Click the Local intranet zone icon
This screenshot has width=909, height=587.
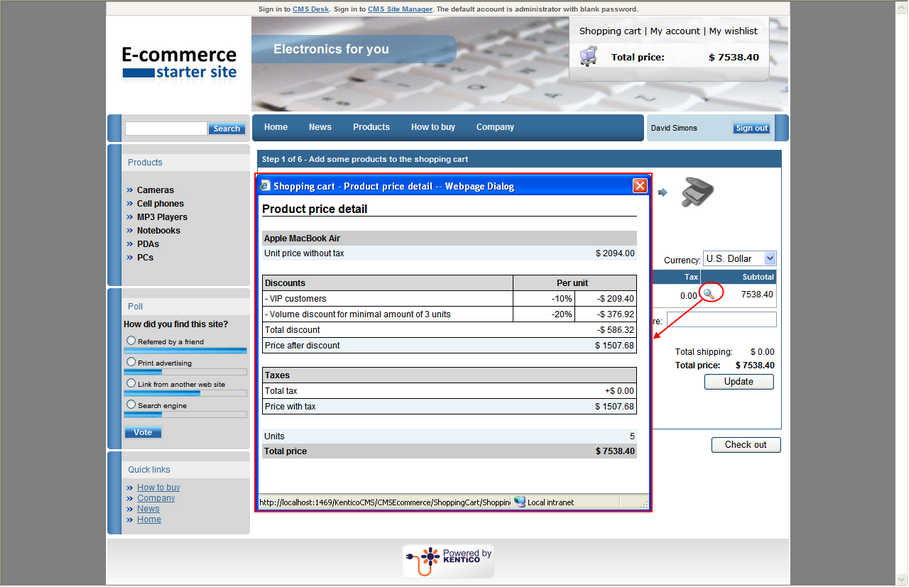tap(519, 502)
